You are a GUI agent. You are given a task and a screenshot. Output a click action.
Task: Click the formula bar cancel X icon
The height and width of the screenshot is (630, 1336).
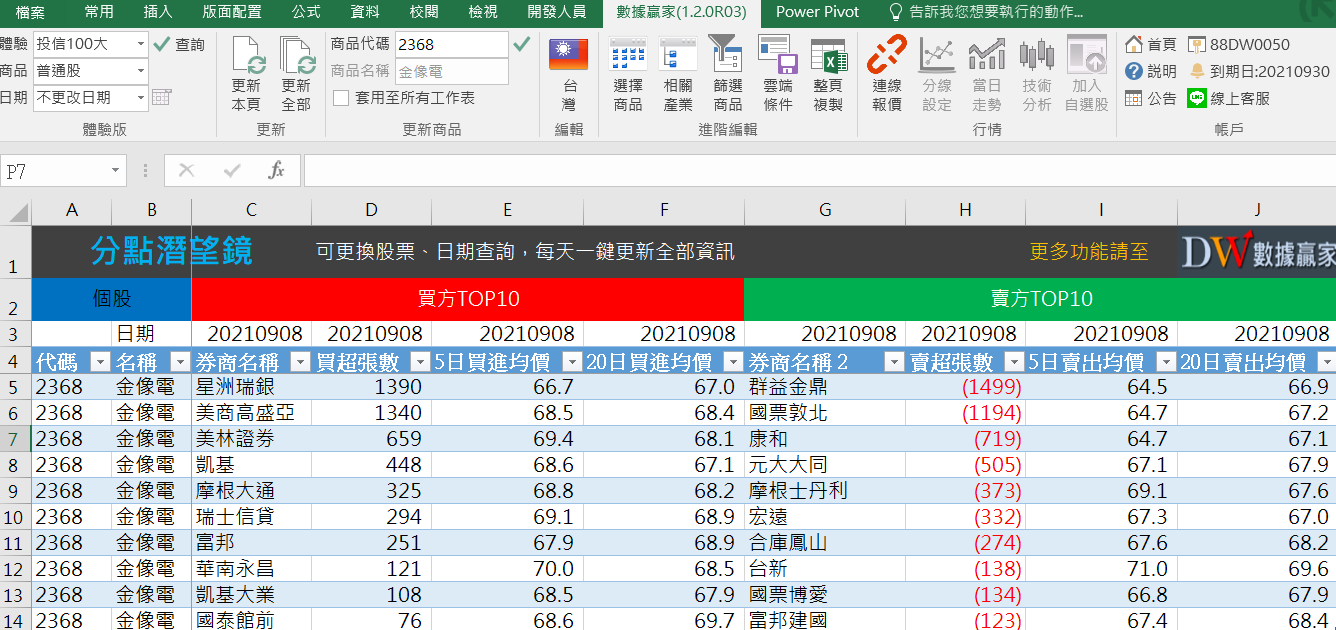click(186, 171)
